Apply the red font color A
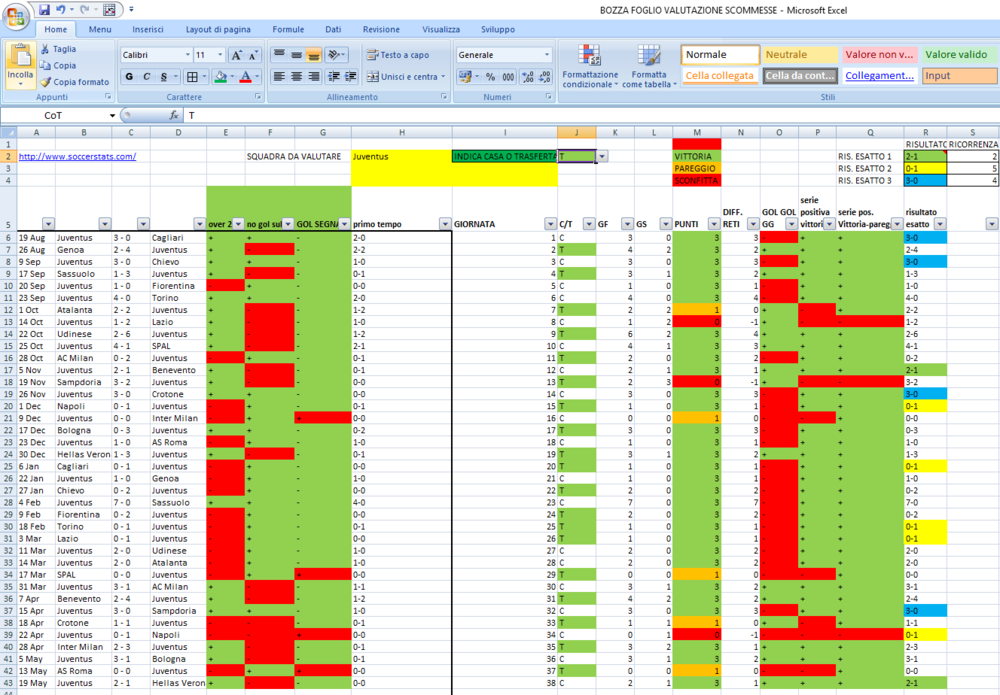1000x695 pixels. click(246, 77)
